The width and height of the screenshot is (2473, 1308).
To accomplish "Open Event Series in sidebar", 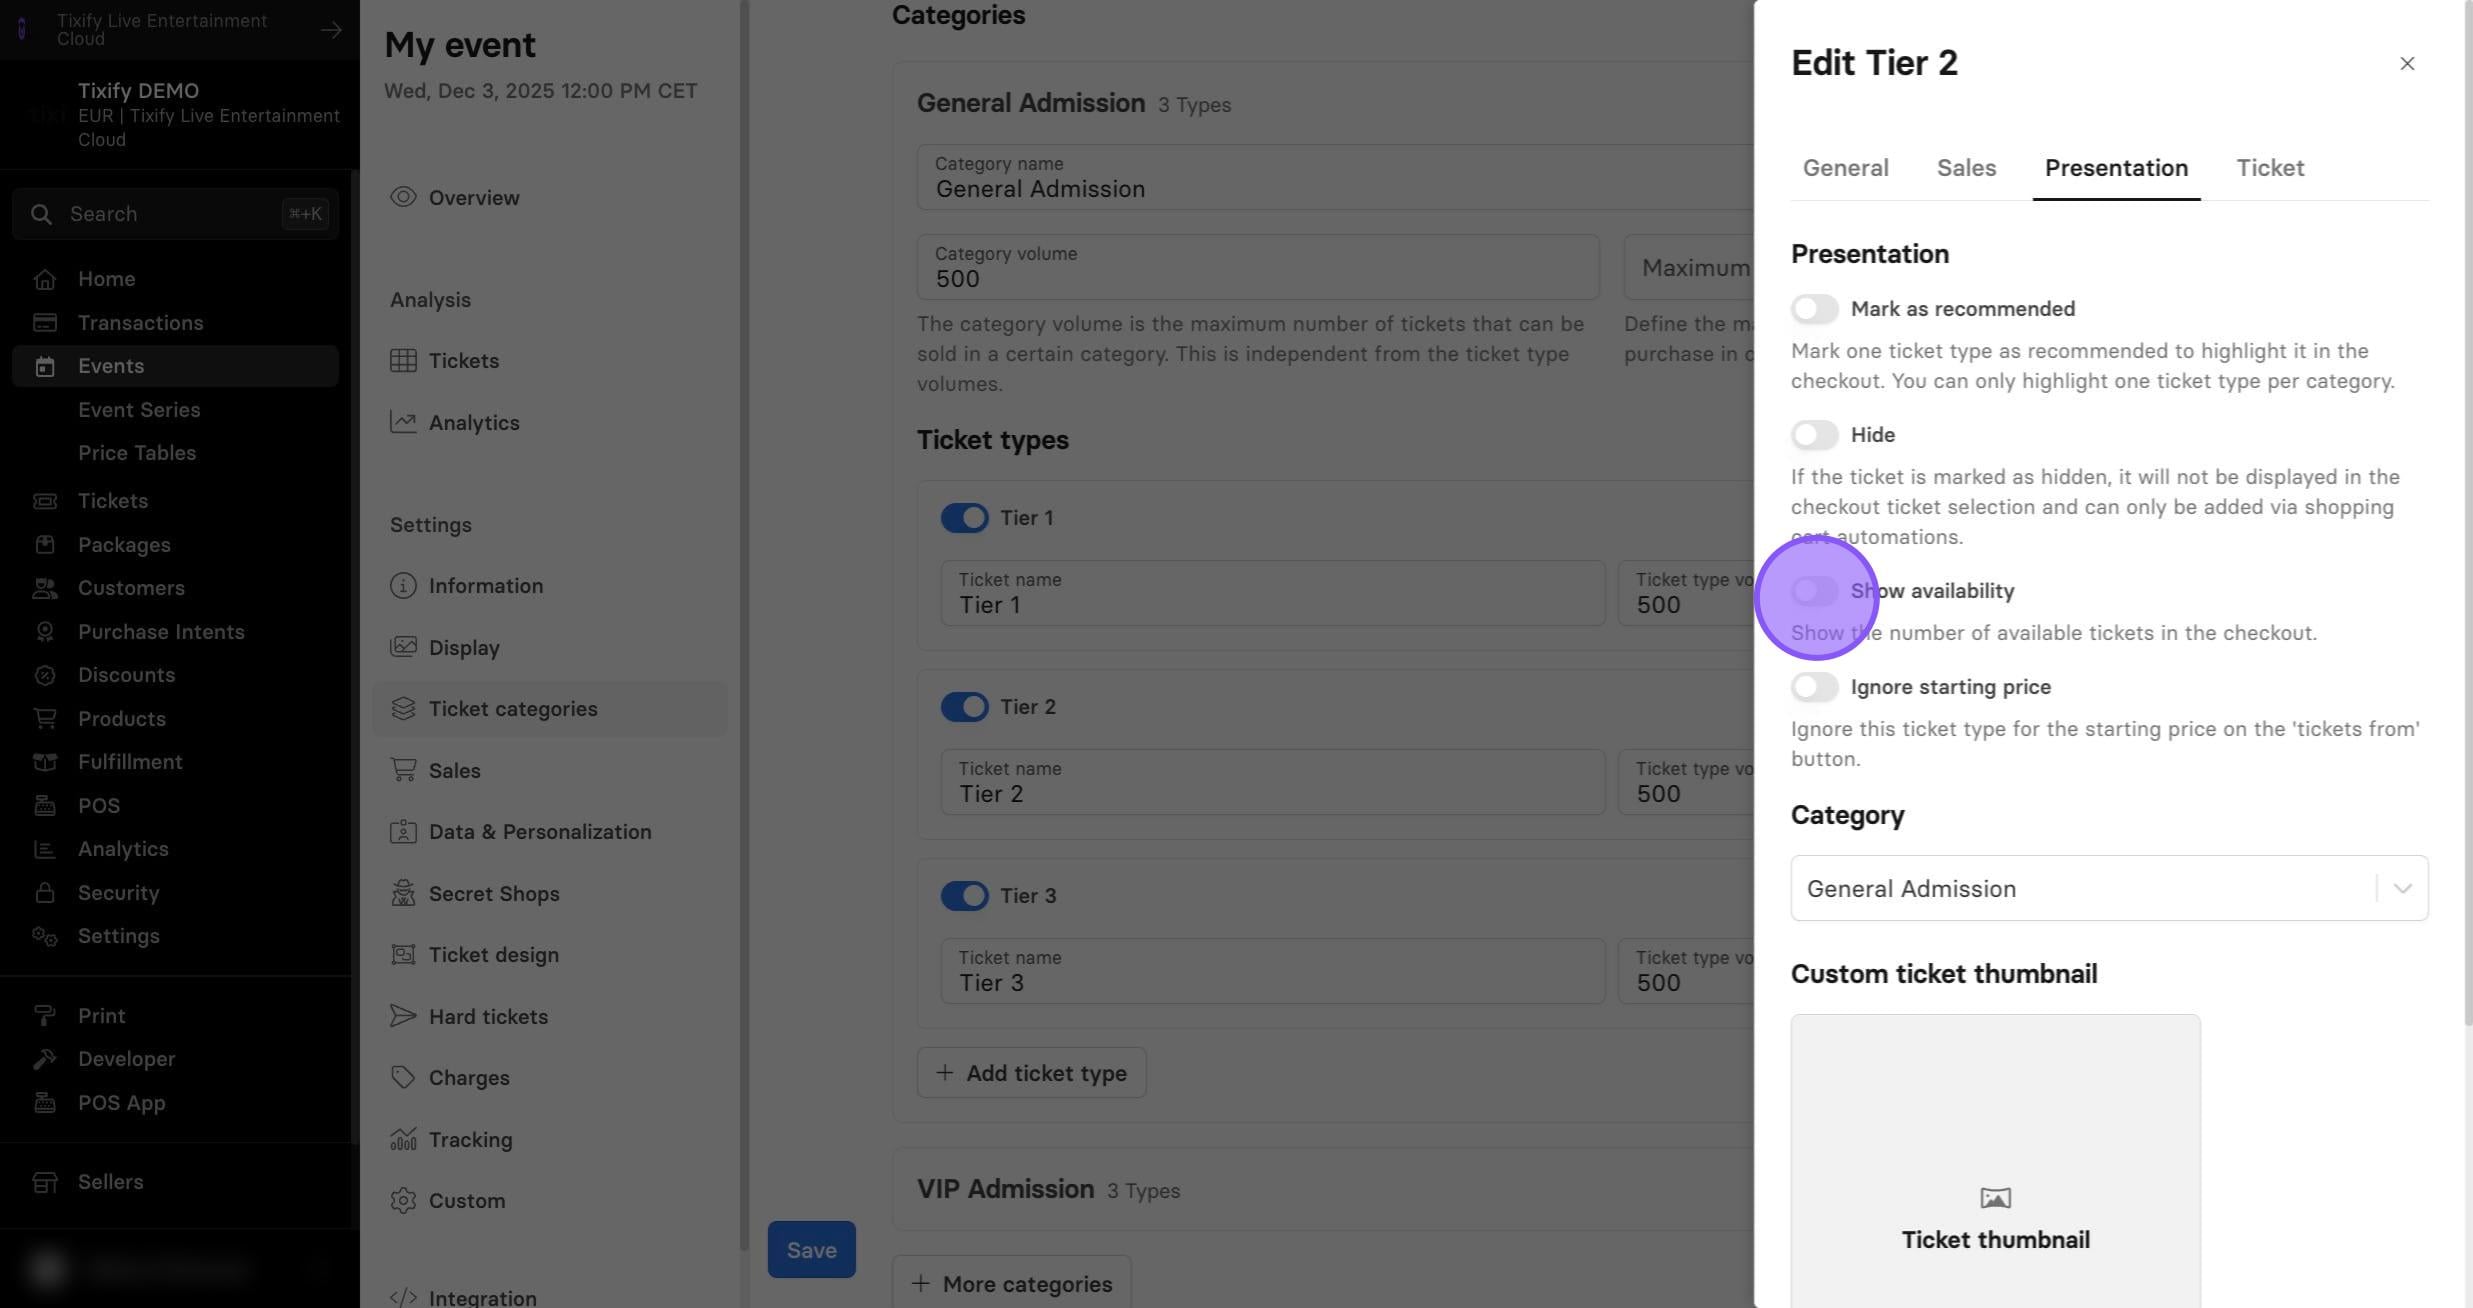I will [139, 410].
